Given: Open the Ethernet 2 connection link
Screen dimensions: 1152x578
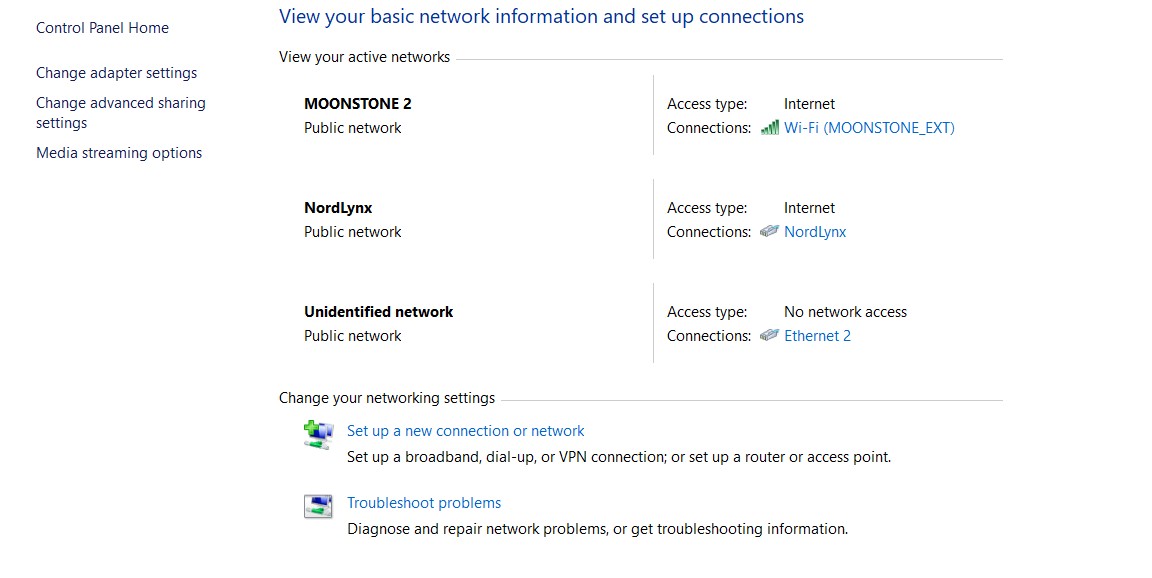Looking at the screenshot, I should coord(817,336).
